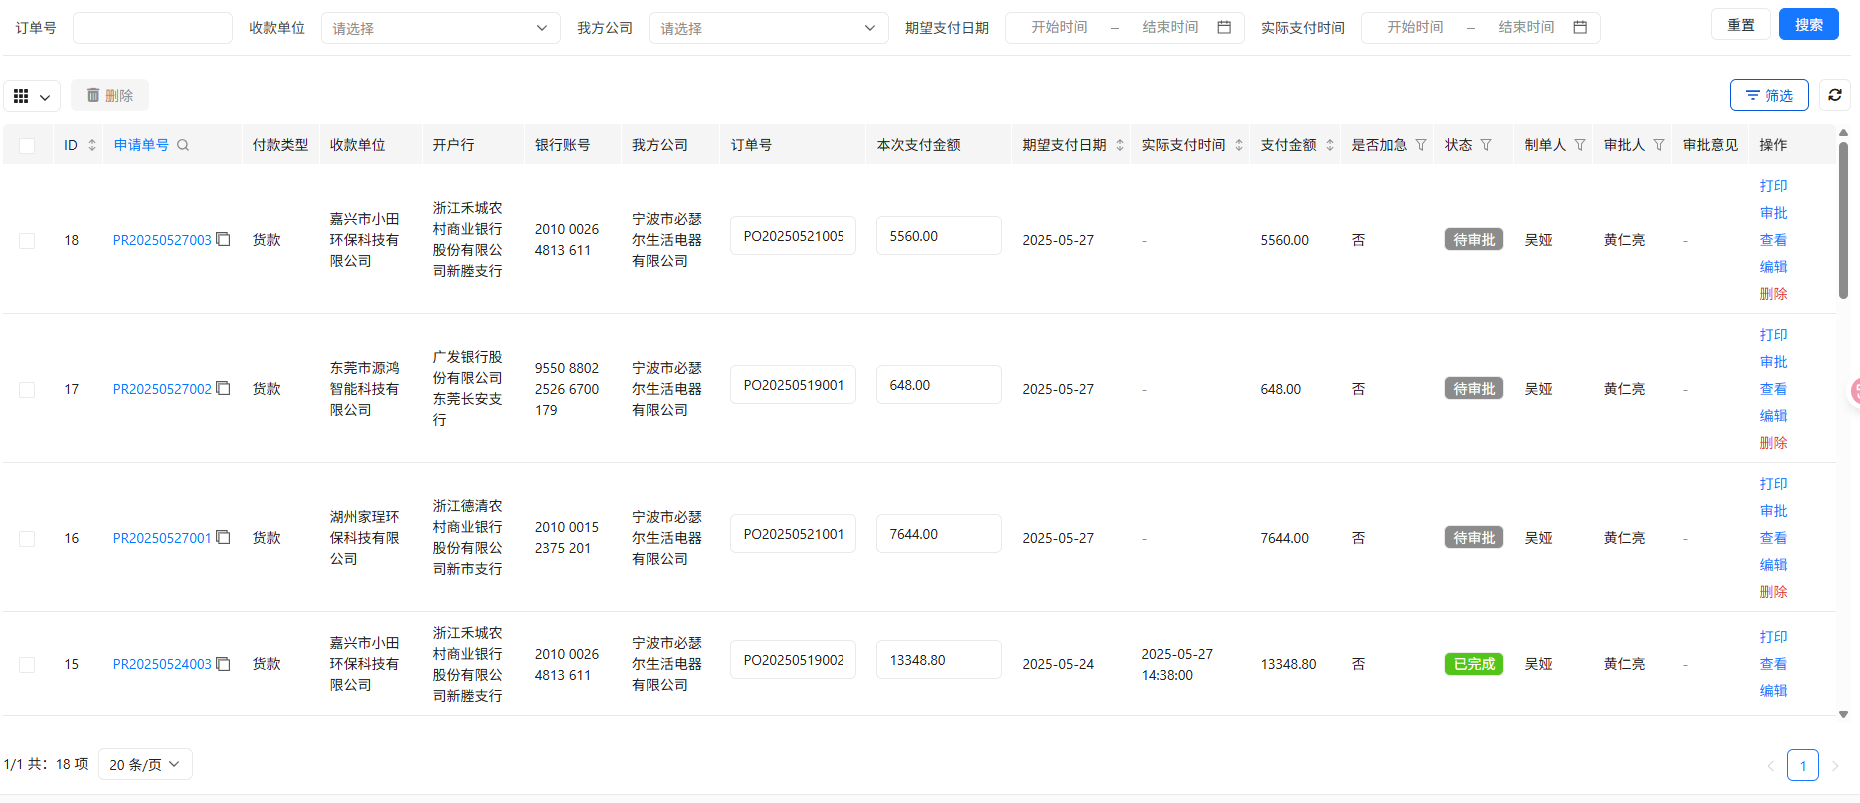Open link PR20250527002

click(162, 389)
